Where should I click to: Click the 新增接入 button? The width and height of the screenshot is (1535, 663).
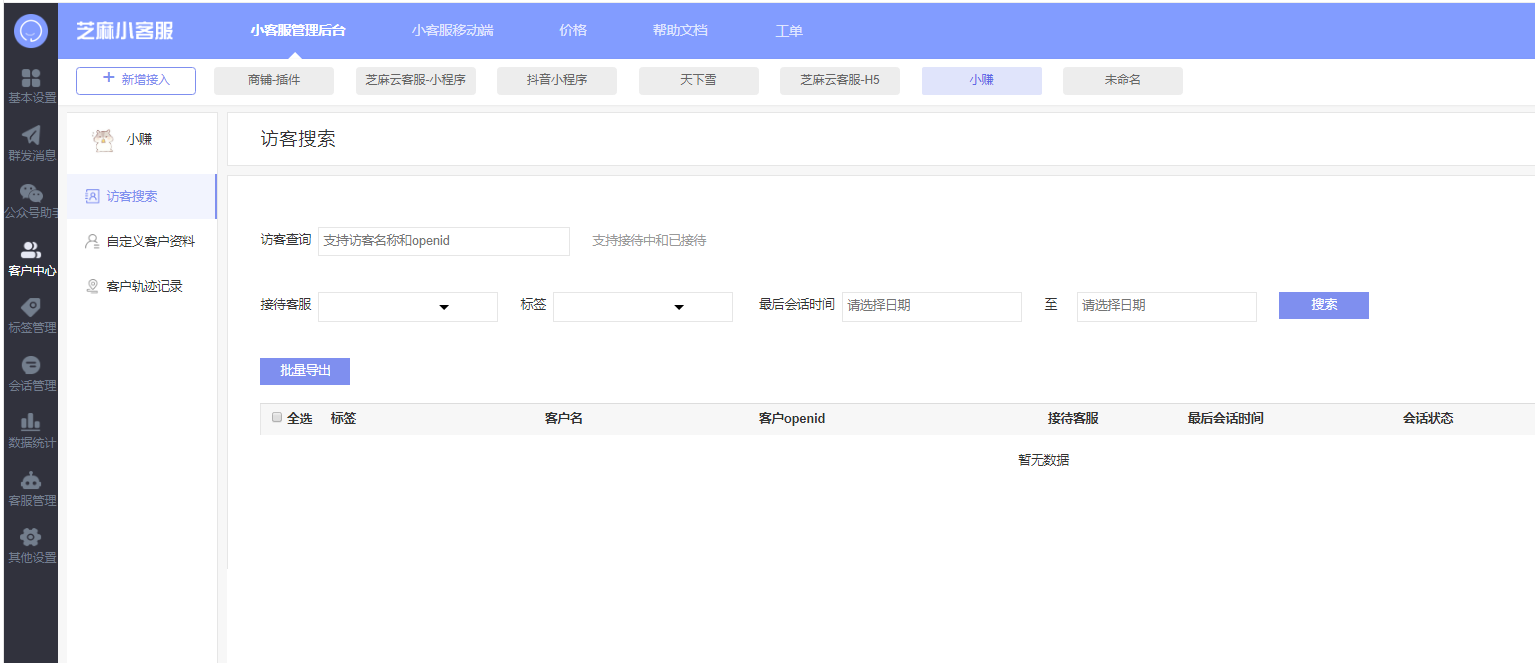pyautogui.click(x=136, y=81)
